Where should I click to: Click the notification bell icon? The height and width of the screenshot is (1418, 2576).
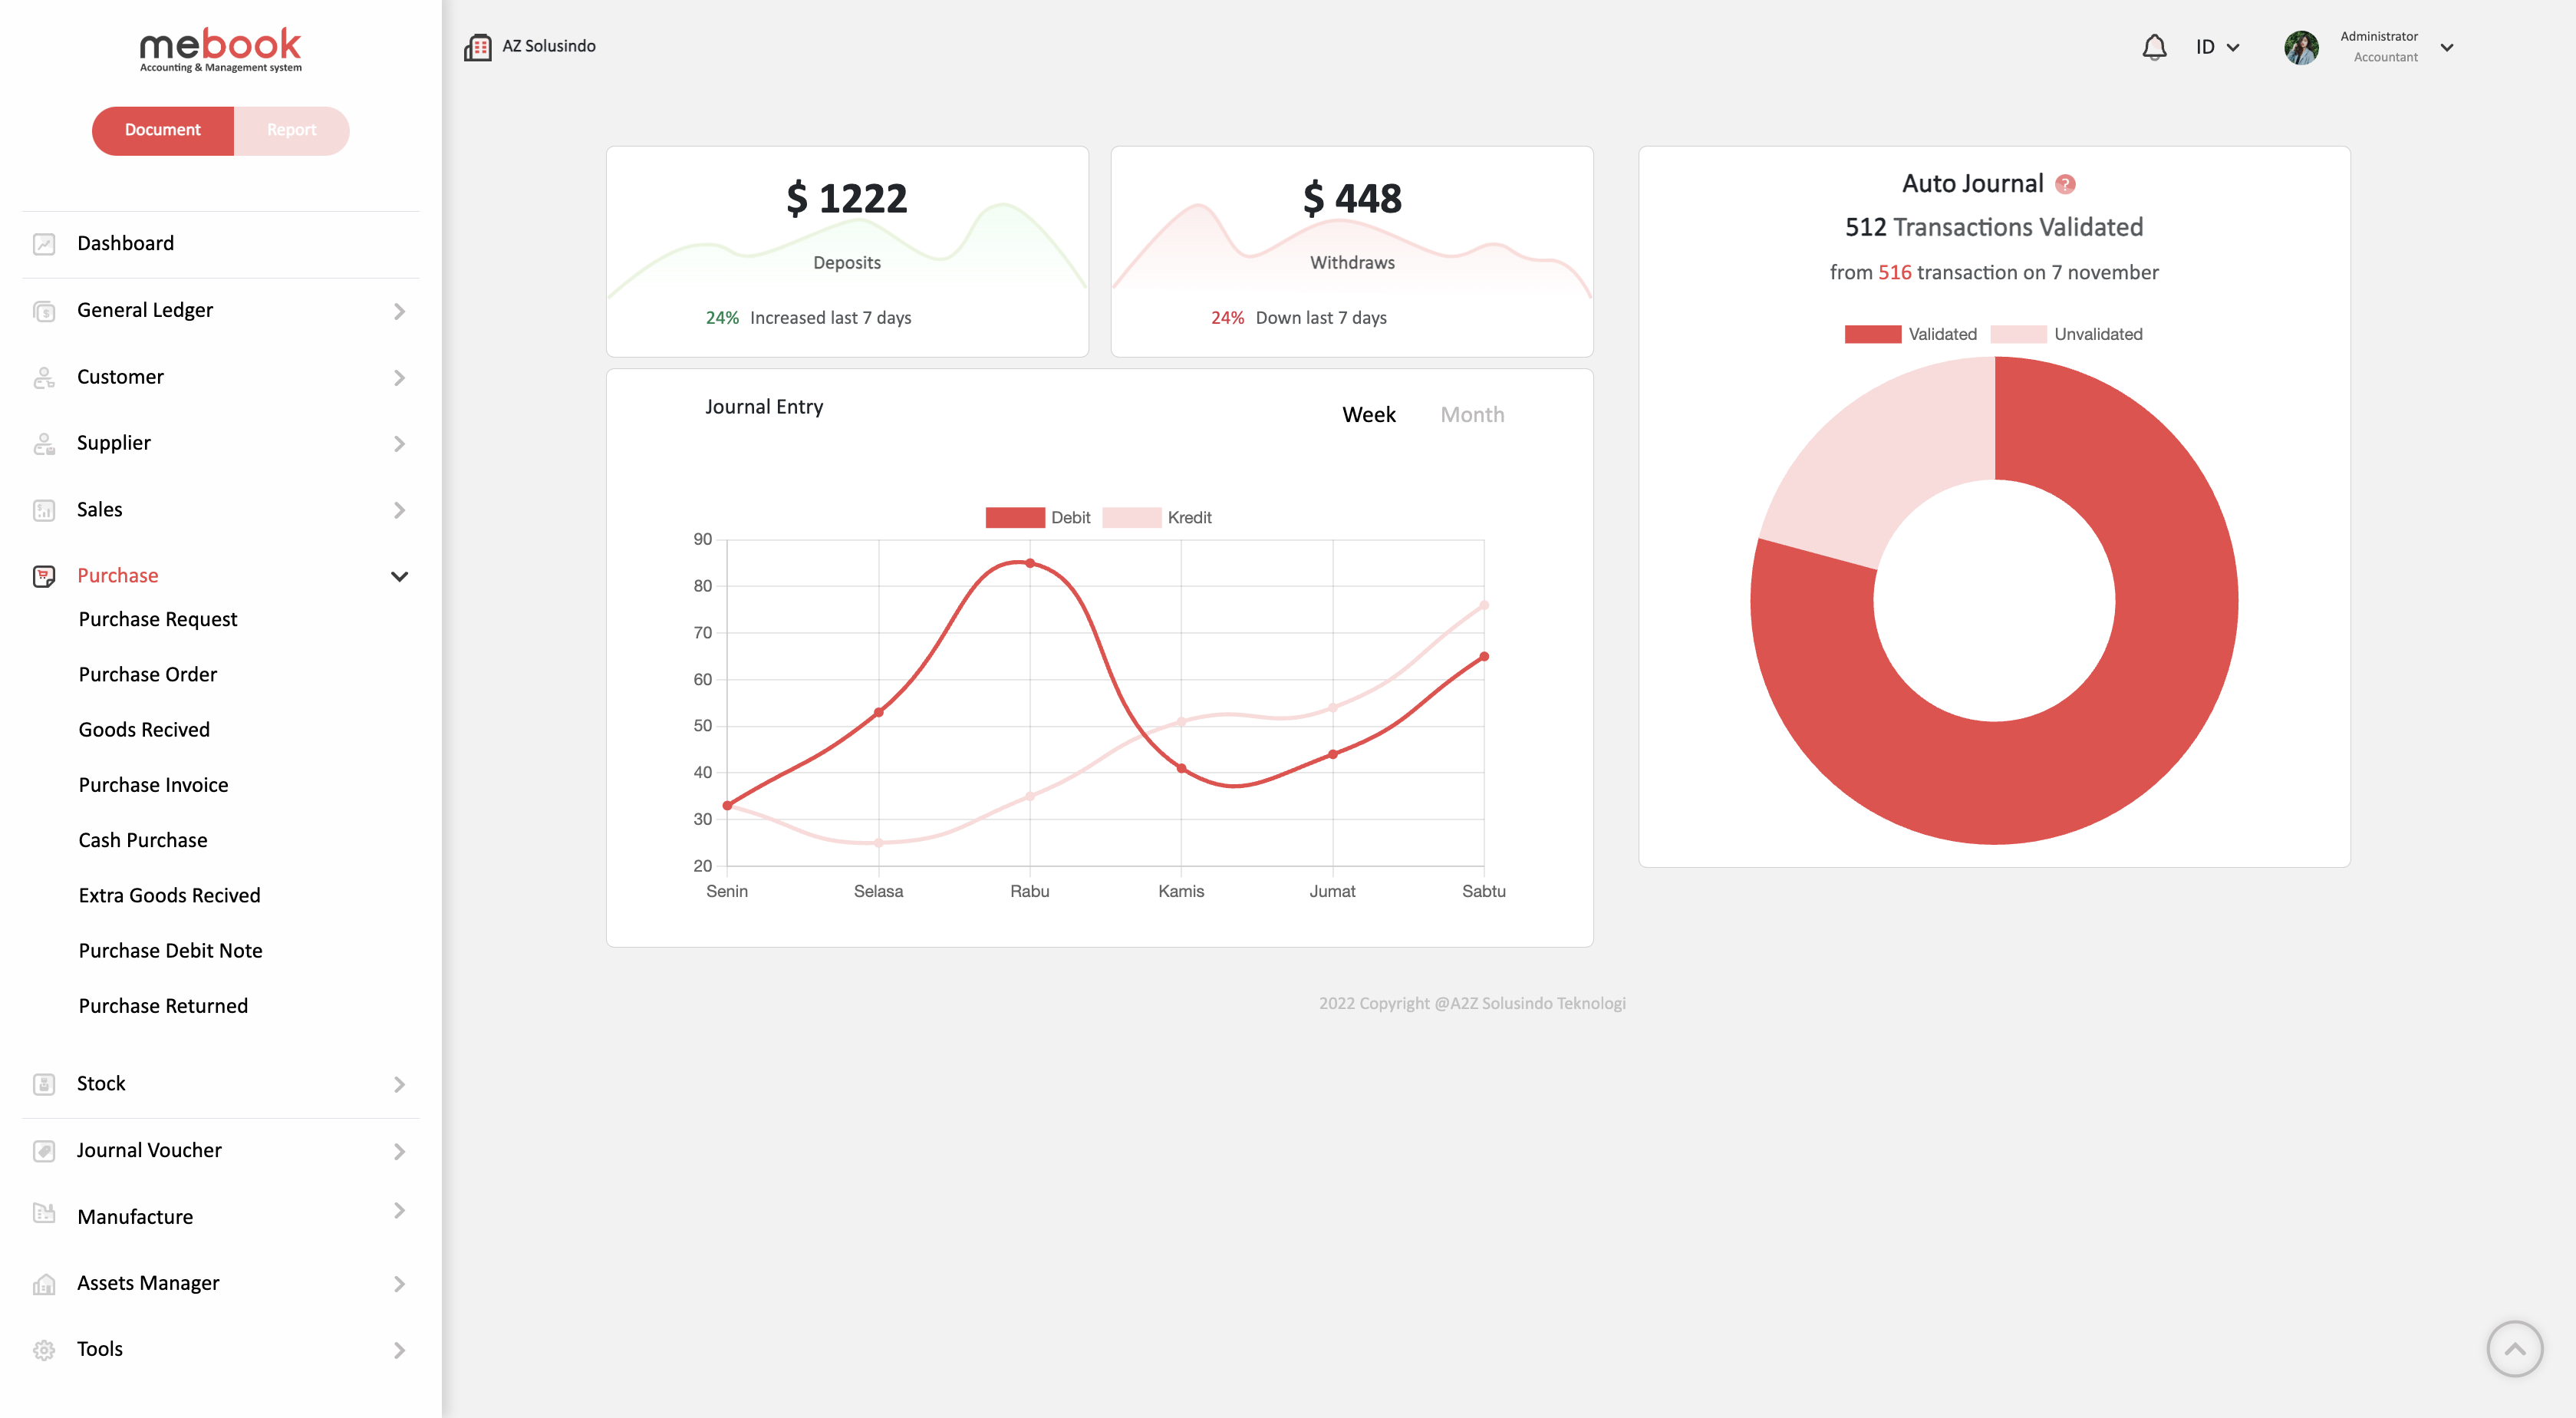tap(2154, 47)
